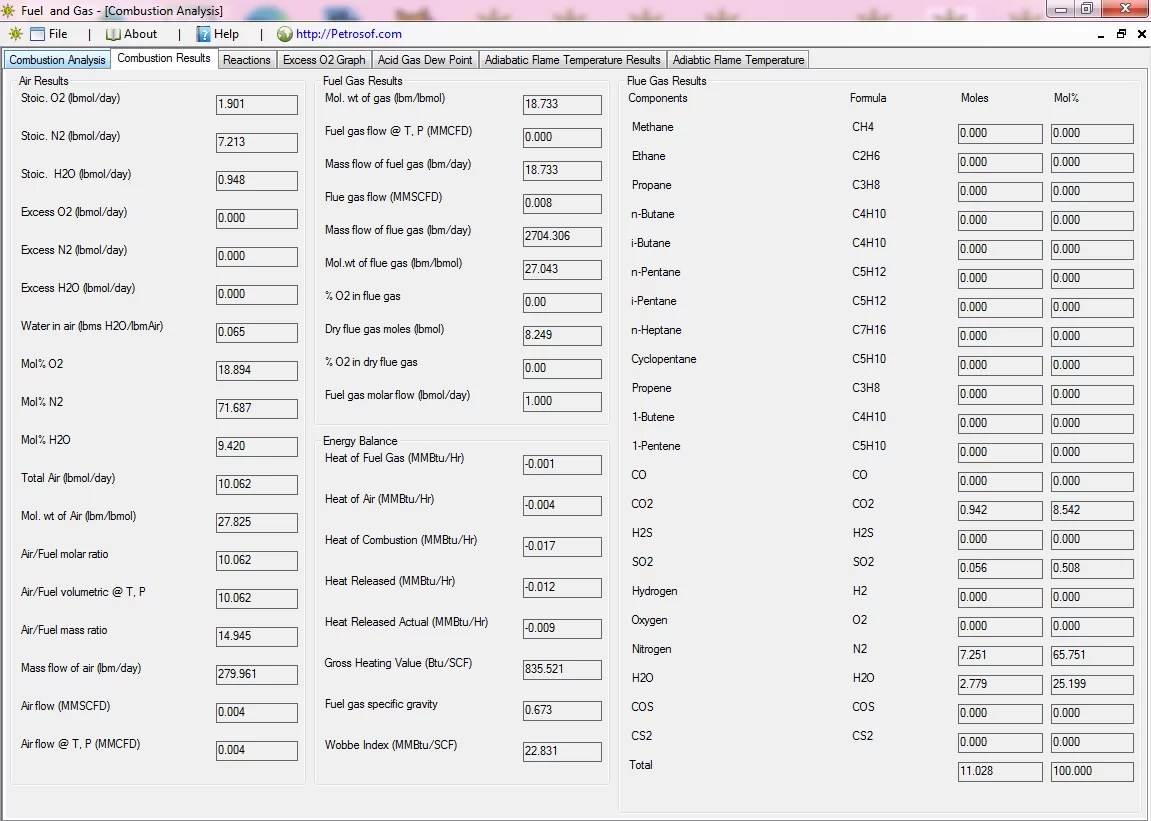Image resolution: width=1151 pixels, height=821 pixels.
Task: Open the Reactions tab
Action: pyautogui.click(x=246, y=59)
